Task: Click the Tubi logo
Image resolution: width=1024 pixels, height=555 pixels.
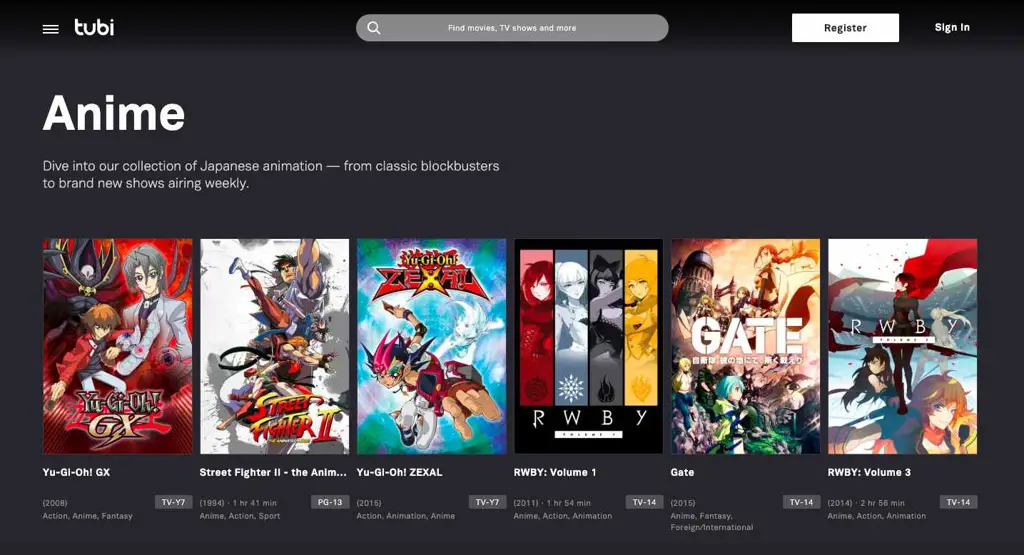Action: pos(94,27)
